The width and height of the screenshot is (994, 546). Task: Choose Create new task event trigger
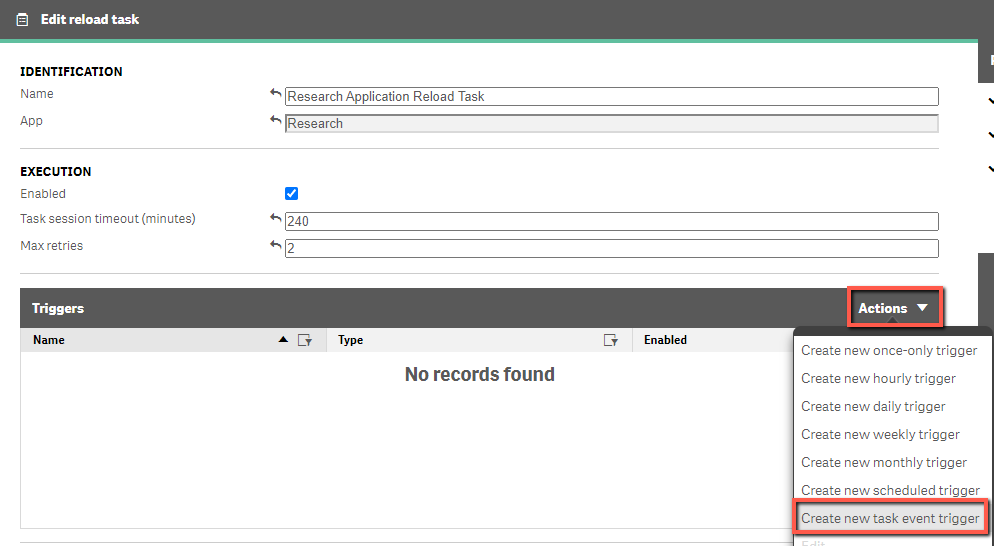coord(890,518)
